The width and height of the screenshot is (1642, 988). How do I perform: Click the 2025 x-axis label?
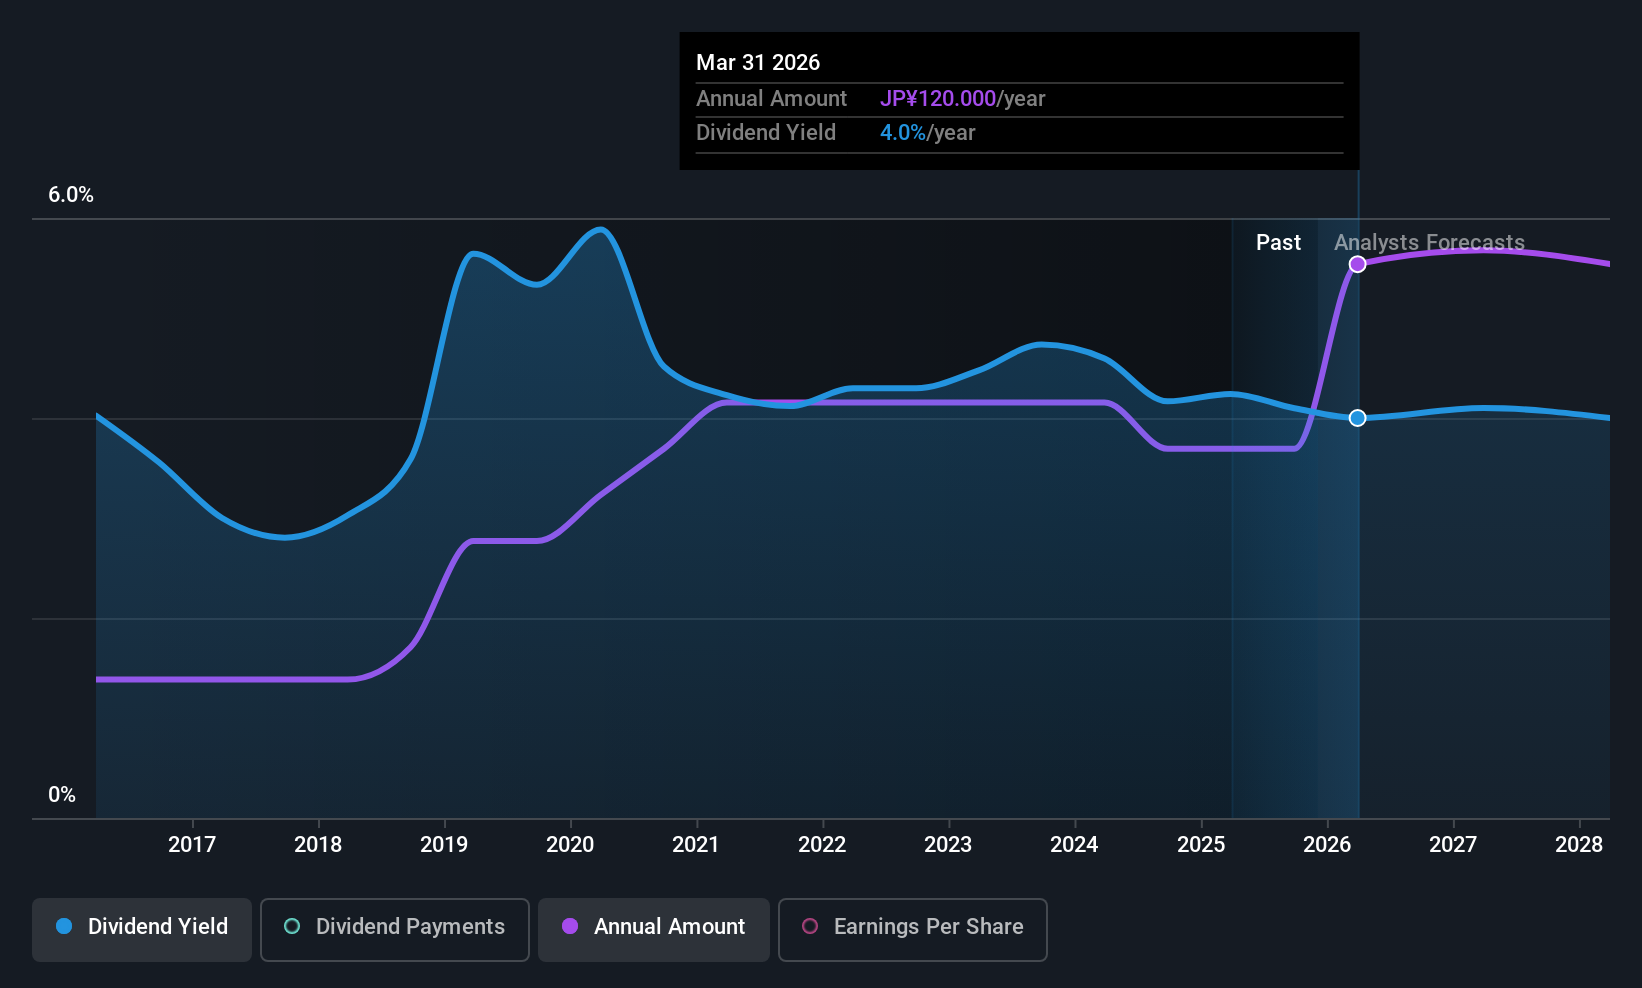pos(1201,845)
